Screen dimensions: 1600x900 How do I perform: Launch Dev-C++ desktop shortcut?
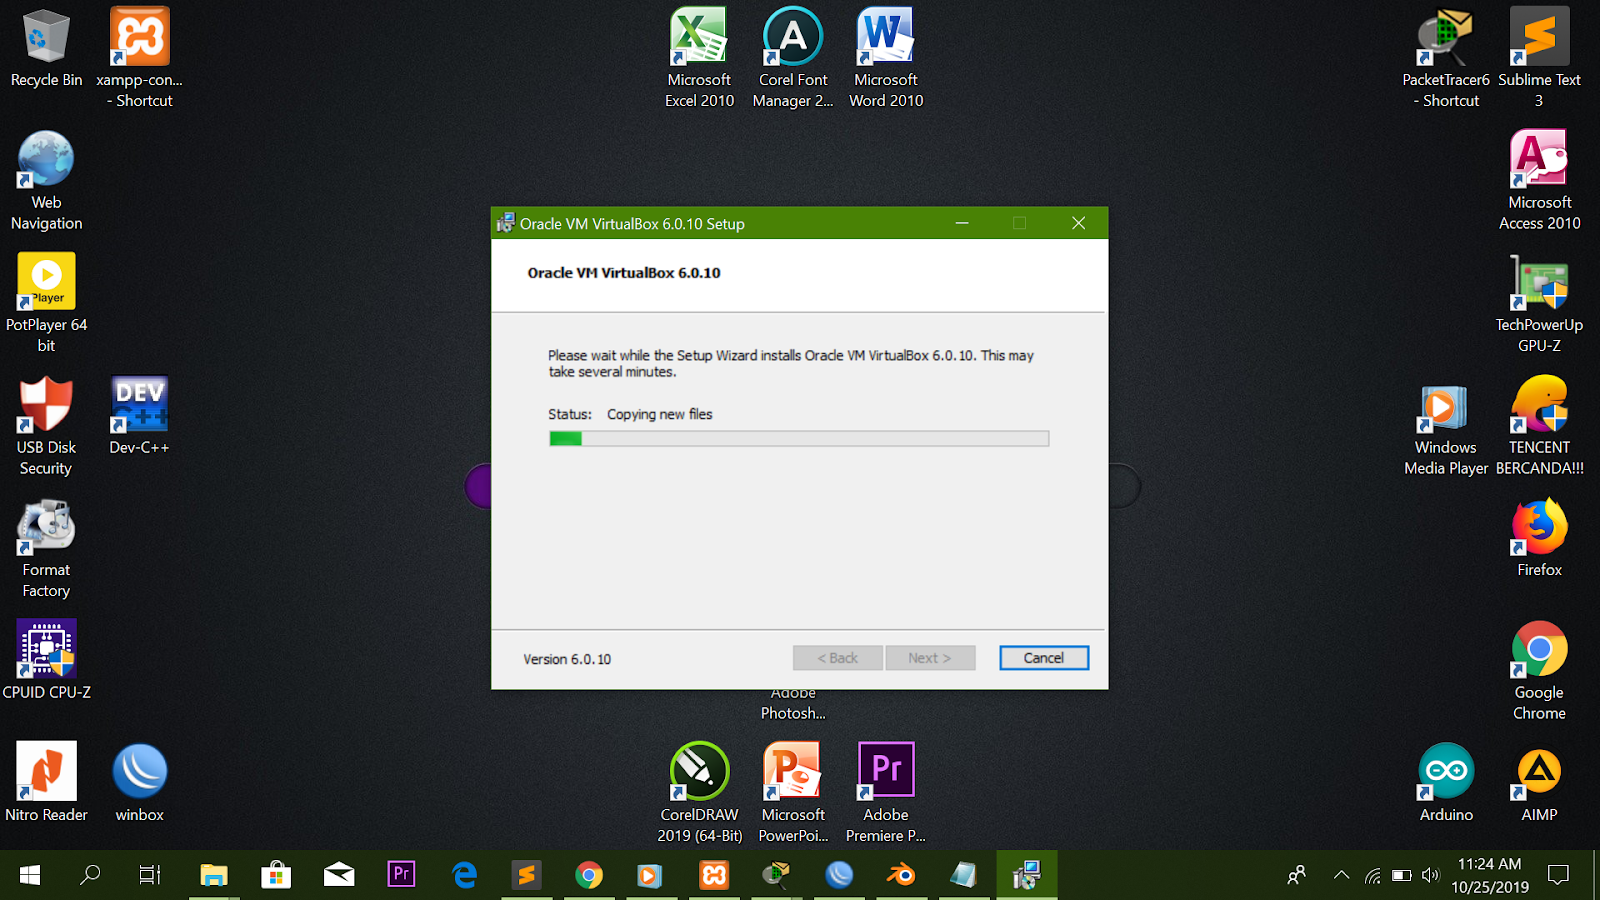[140, 416]
